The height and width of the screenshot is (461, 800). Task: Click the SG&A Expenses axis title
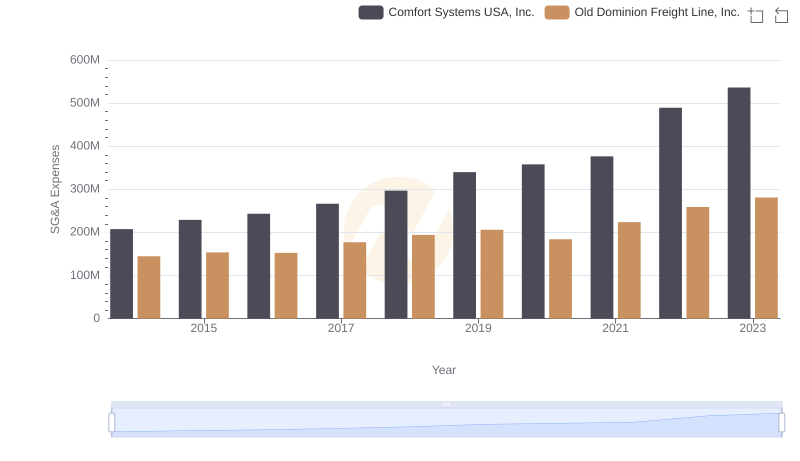click(x=55, y=189)
